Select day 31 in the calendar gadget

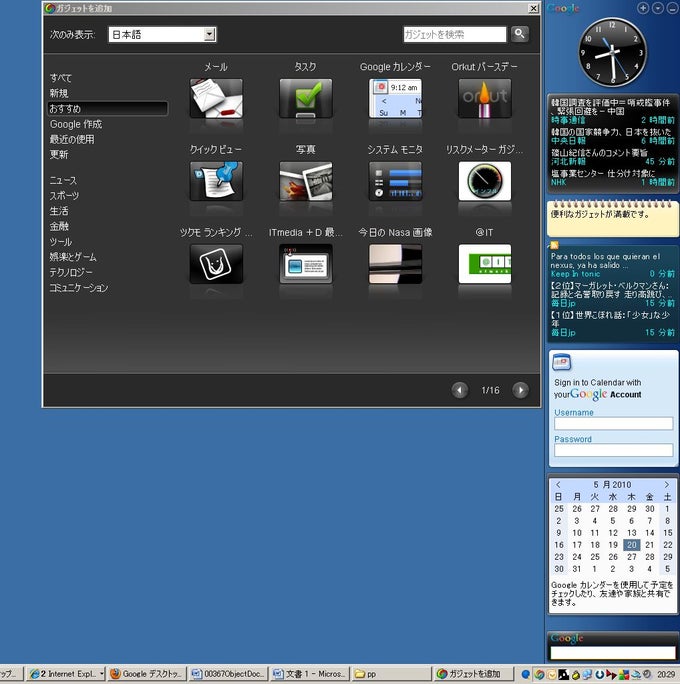(577, 569)
